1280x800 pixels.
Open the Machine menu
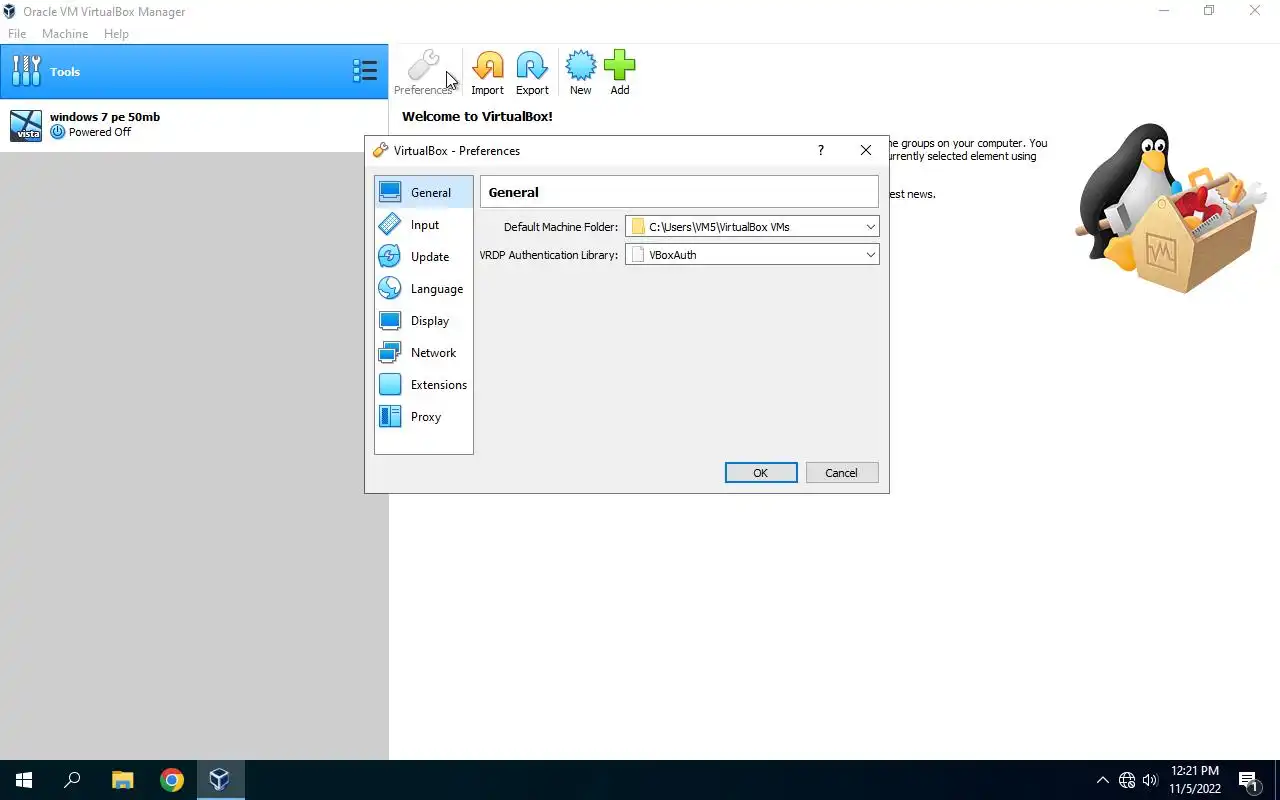point(65,33)
